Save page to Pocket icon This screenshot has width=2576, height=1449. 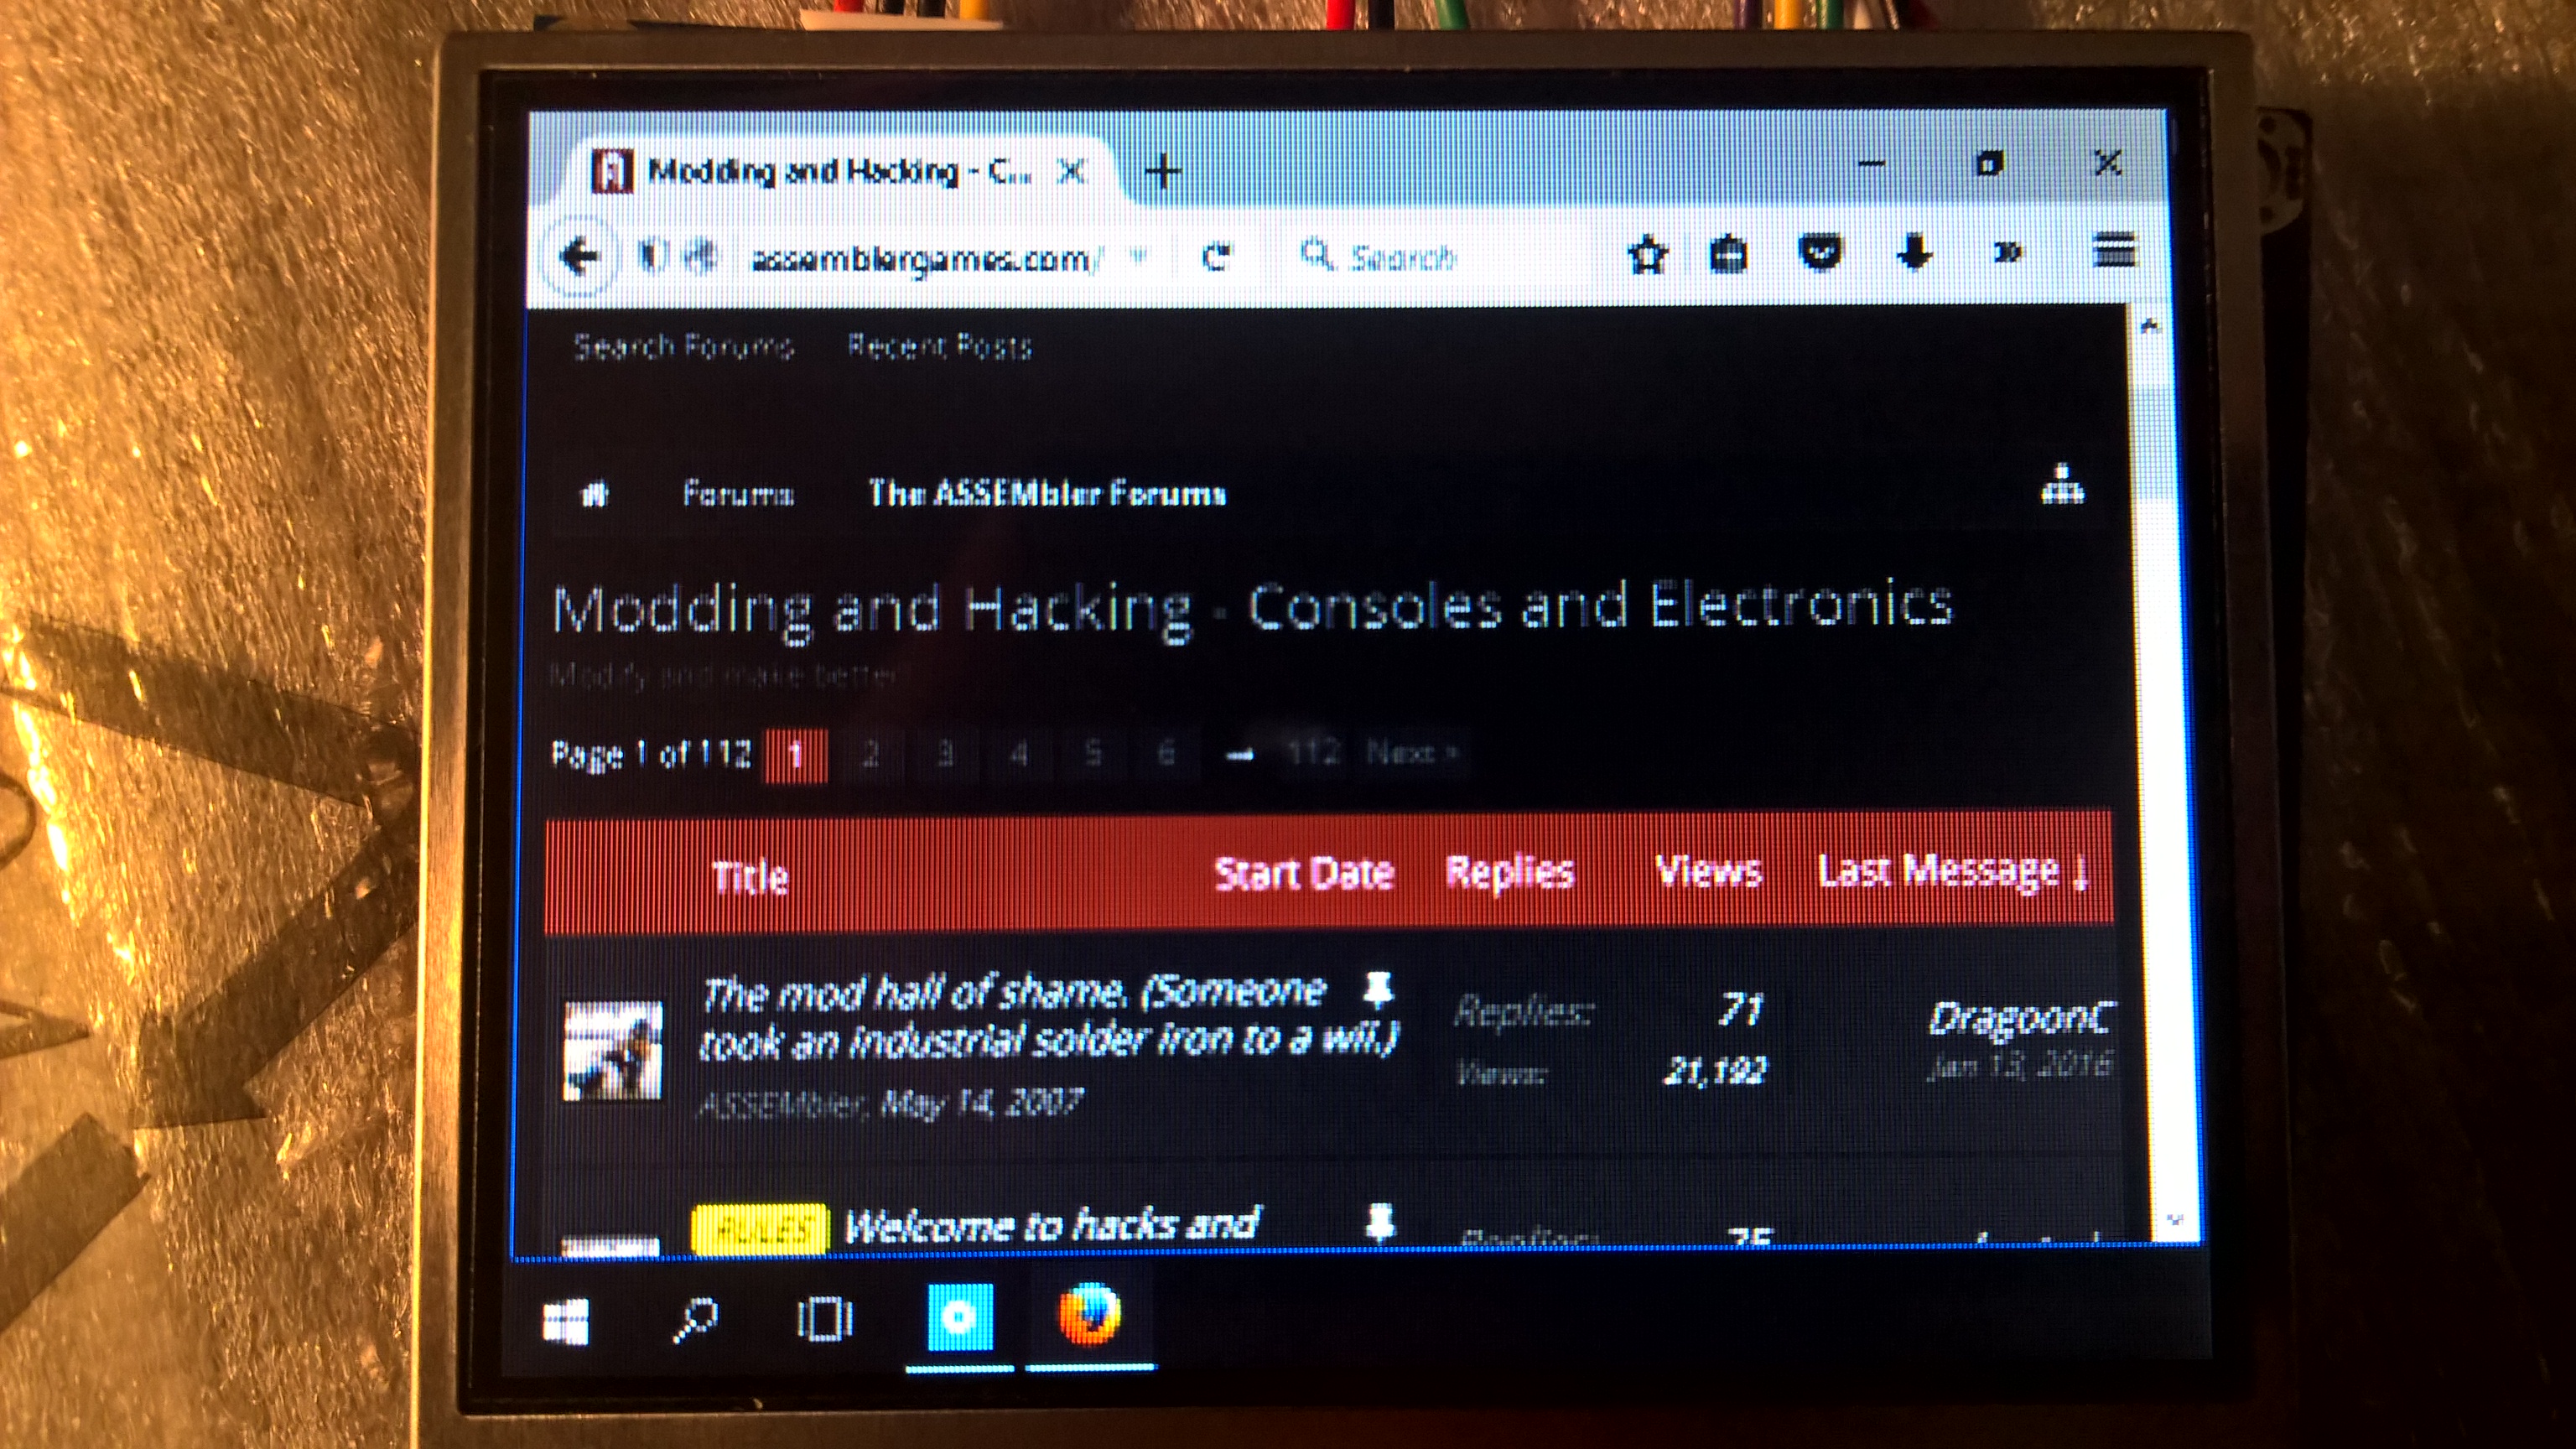pos(1820,253)
